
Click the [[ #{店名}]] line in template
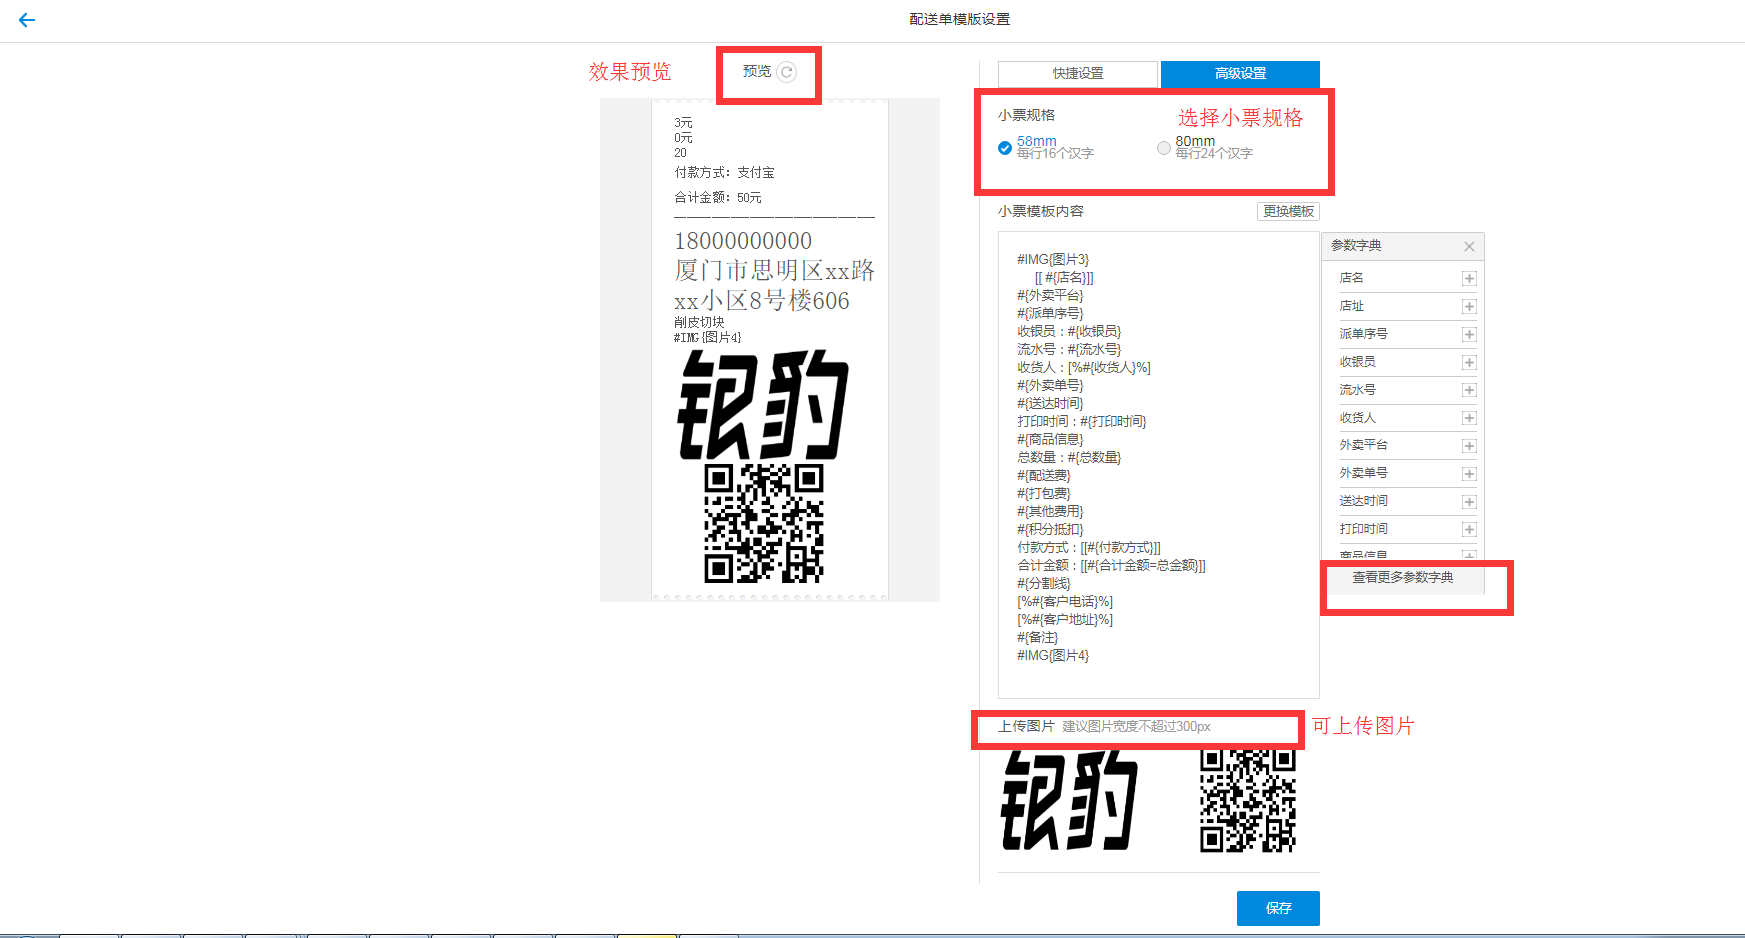[x=1064, y=277]
